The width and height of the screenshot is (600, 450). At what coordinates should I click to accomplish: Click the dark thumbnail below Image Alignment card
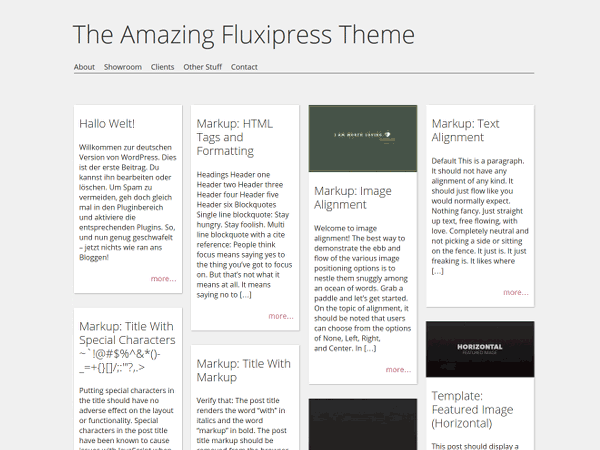(x=362, y=424)
